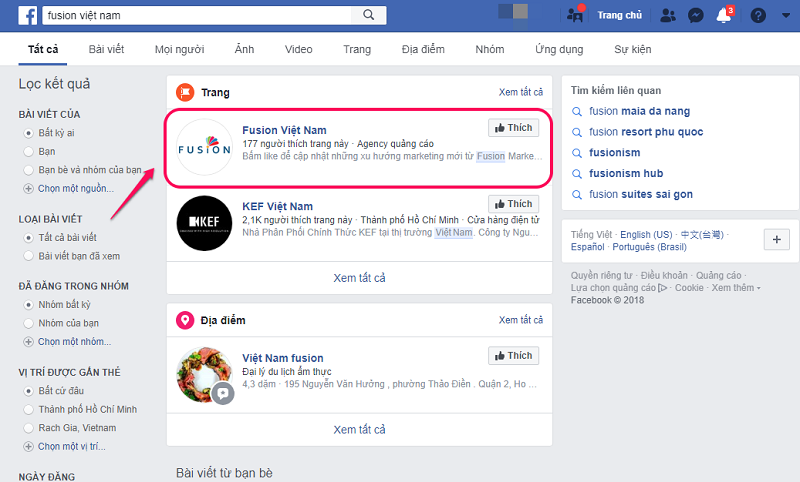Expand the Xem thêm footer dropdown
Viewport: 800px width, 482px height.
(x=736, y=288)
